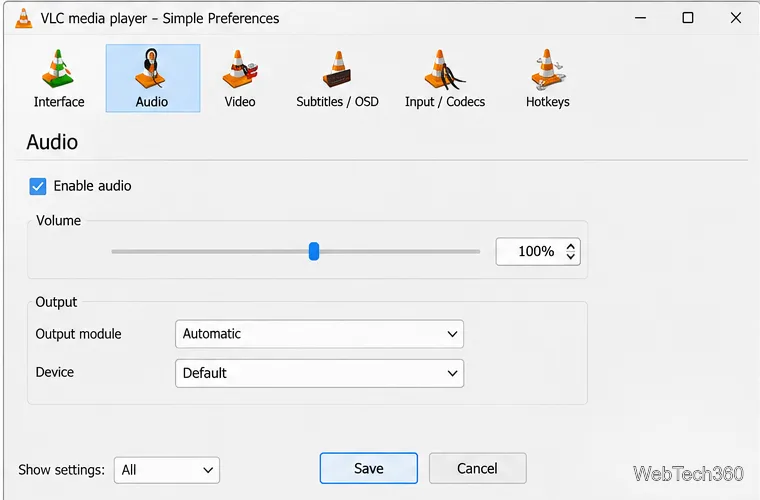This screenshot has height=500, width=760.
Task: Decrease volume with the spinner down arrow
Action: [x=570, y=256]
